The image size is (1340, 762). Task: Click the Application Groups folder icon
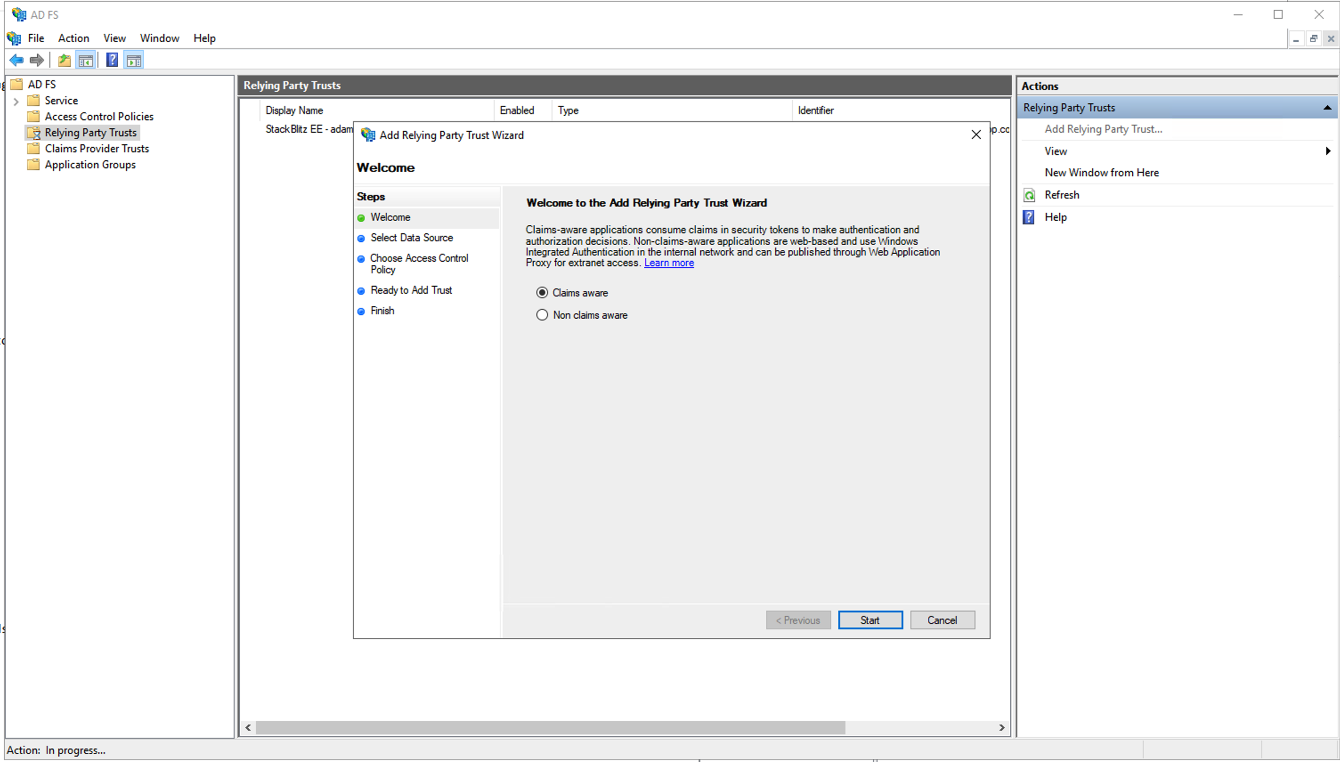coord(33,165)
